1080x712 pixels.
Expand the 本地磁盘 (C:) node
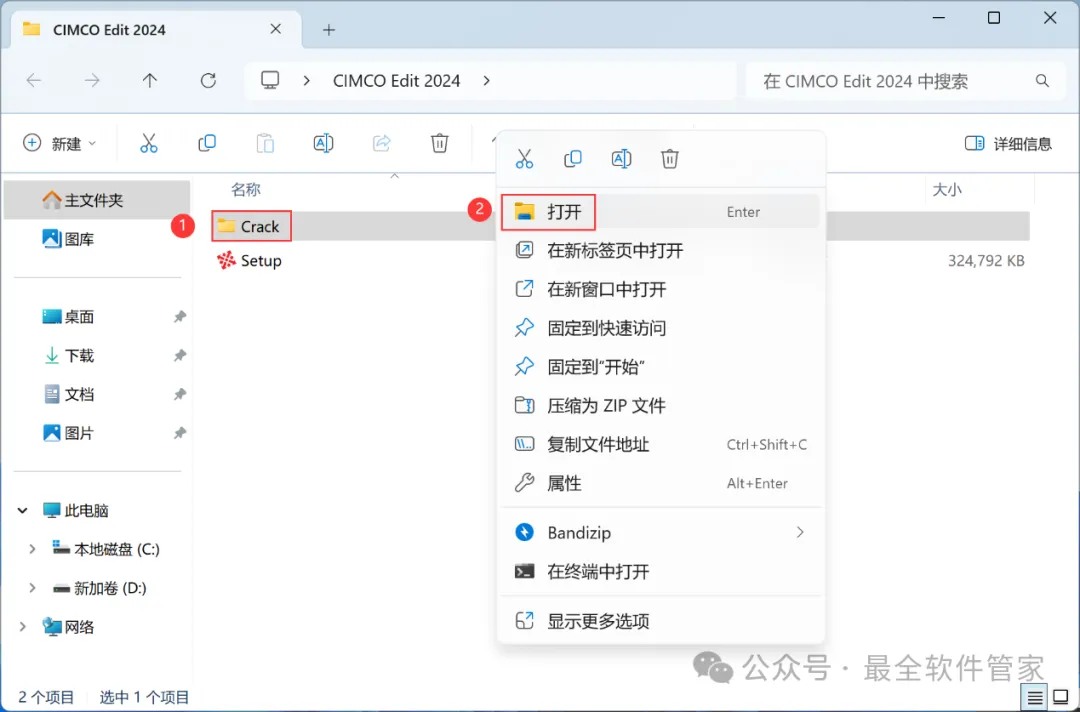(x=32, y=549)
